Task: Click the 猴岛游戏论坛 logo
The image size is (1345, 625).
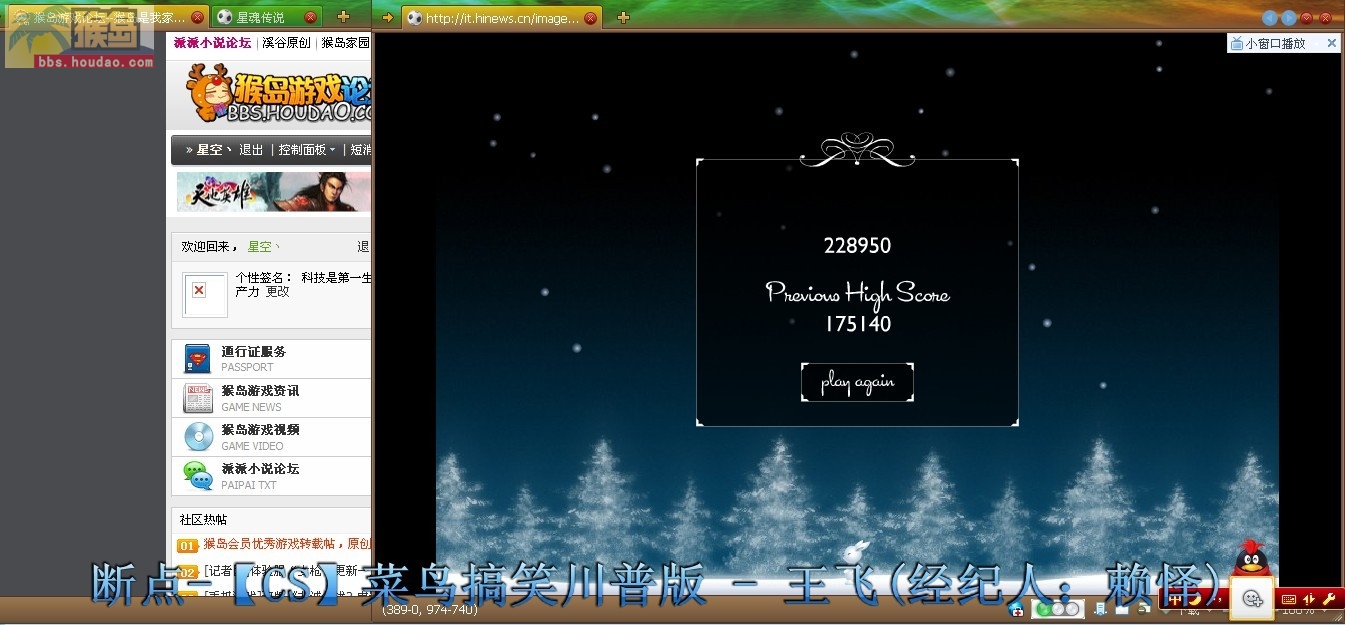Action: 278,95
